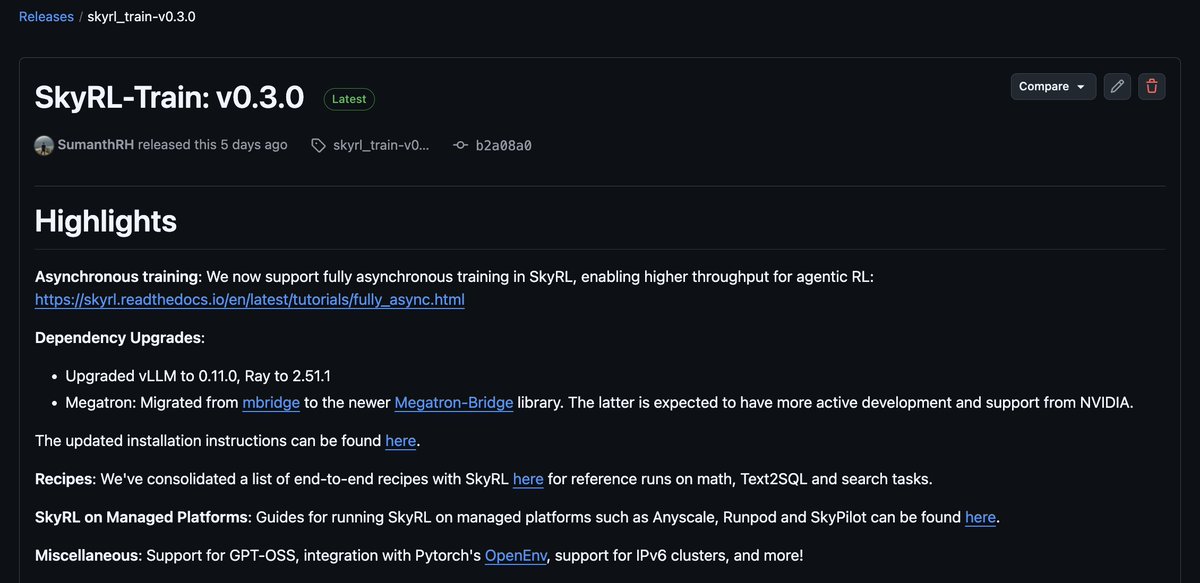
Task: Go to the Releases breadcrumb link
Action: click(46, 17)
